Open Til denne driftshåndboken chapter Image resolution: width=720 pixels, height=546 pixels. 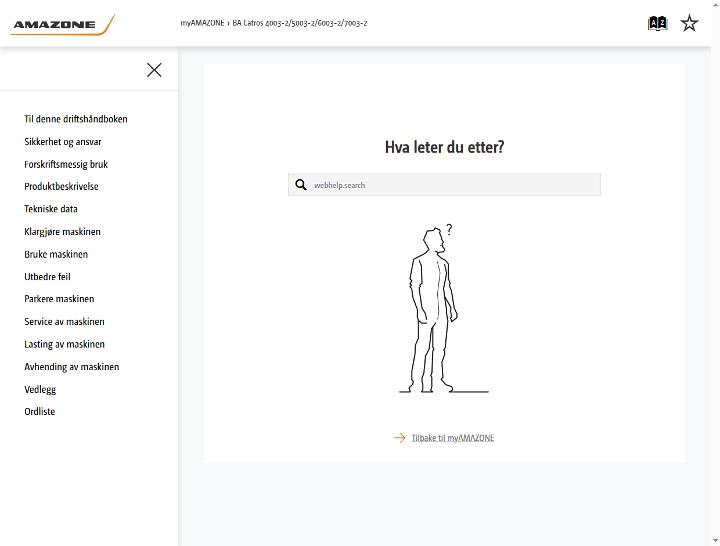[x=76, y=119]
